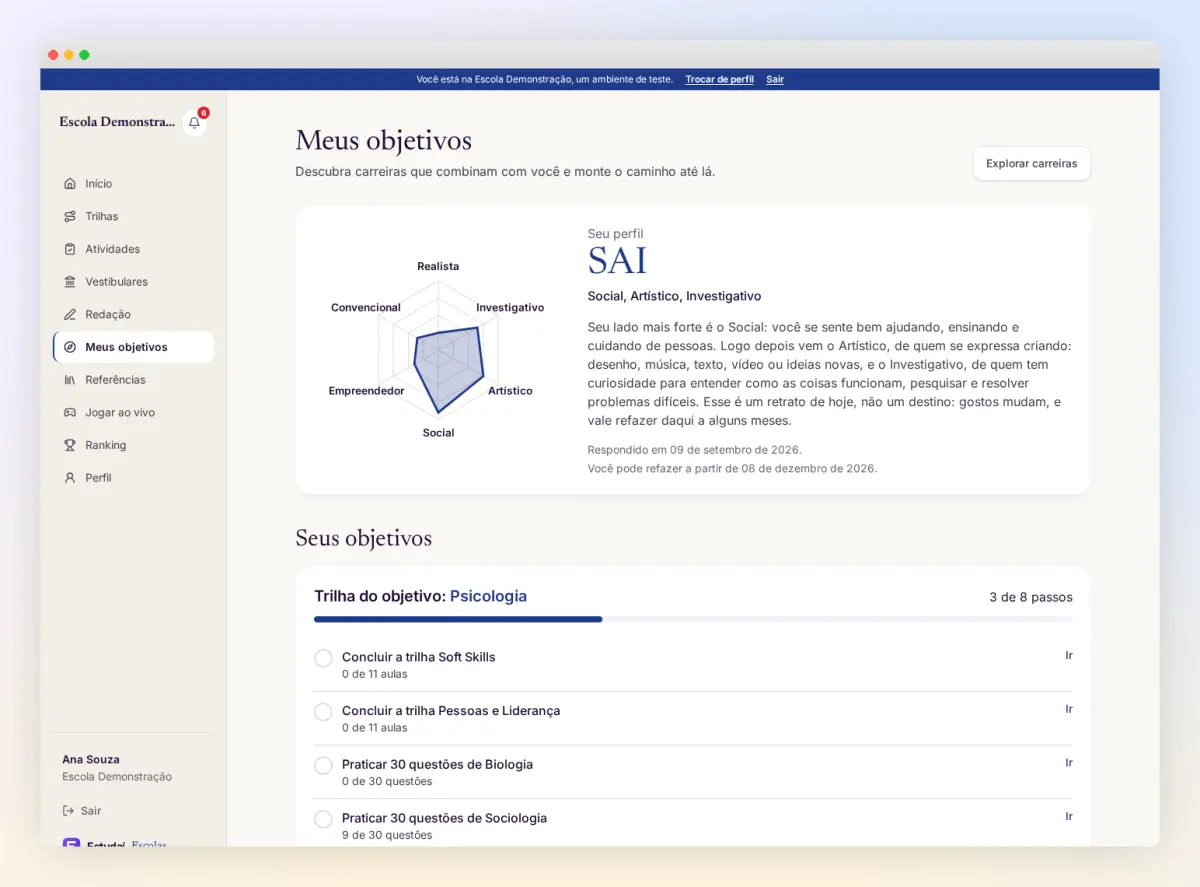The width and height of the screenshot is (1200, 887).
Task: Select Vestibulares in the sidebar
Action: 133,282
